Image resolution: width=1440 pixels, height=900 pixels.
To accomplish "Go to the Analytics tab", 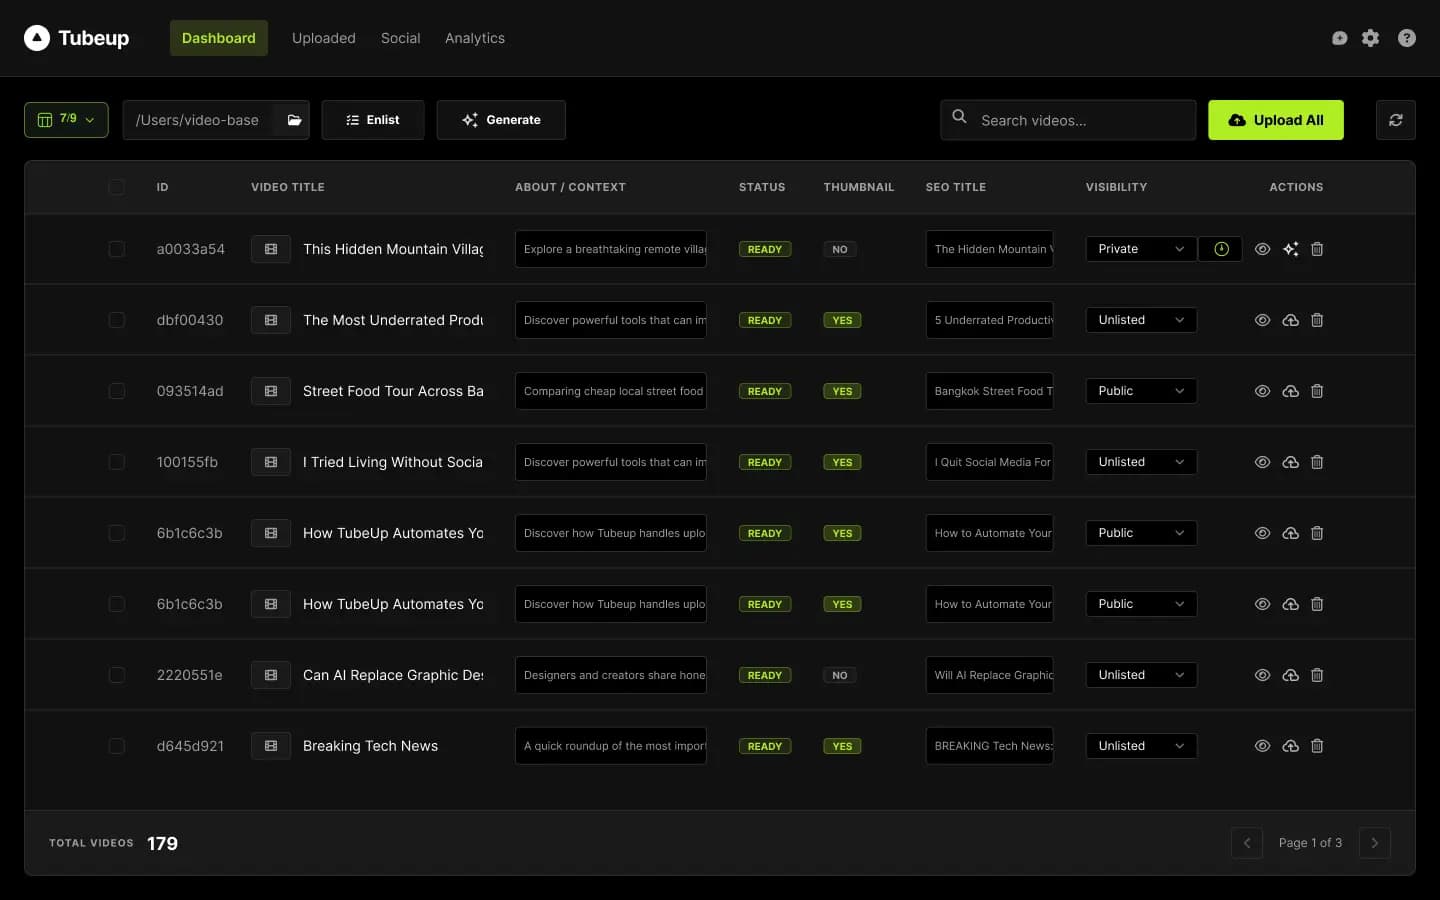I will pyautogui.click(x=475, y=38).
